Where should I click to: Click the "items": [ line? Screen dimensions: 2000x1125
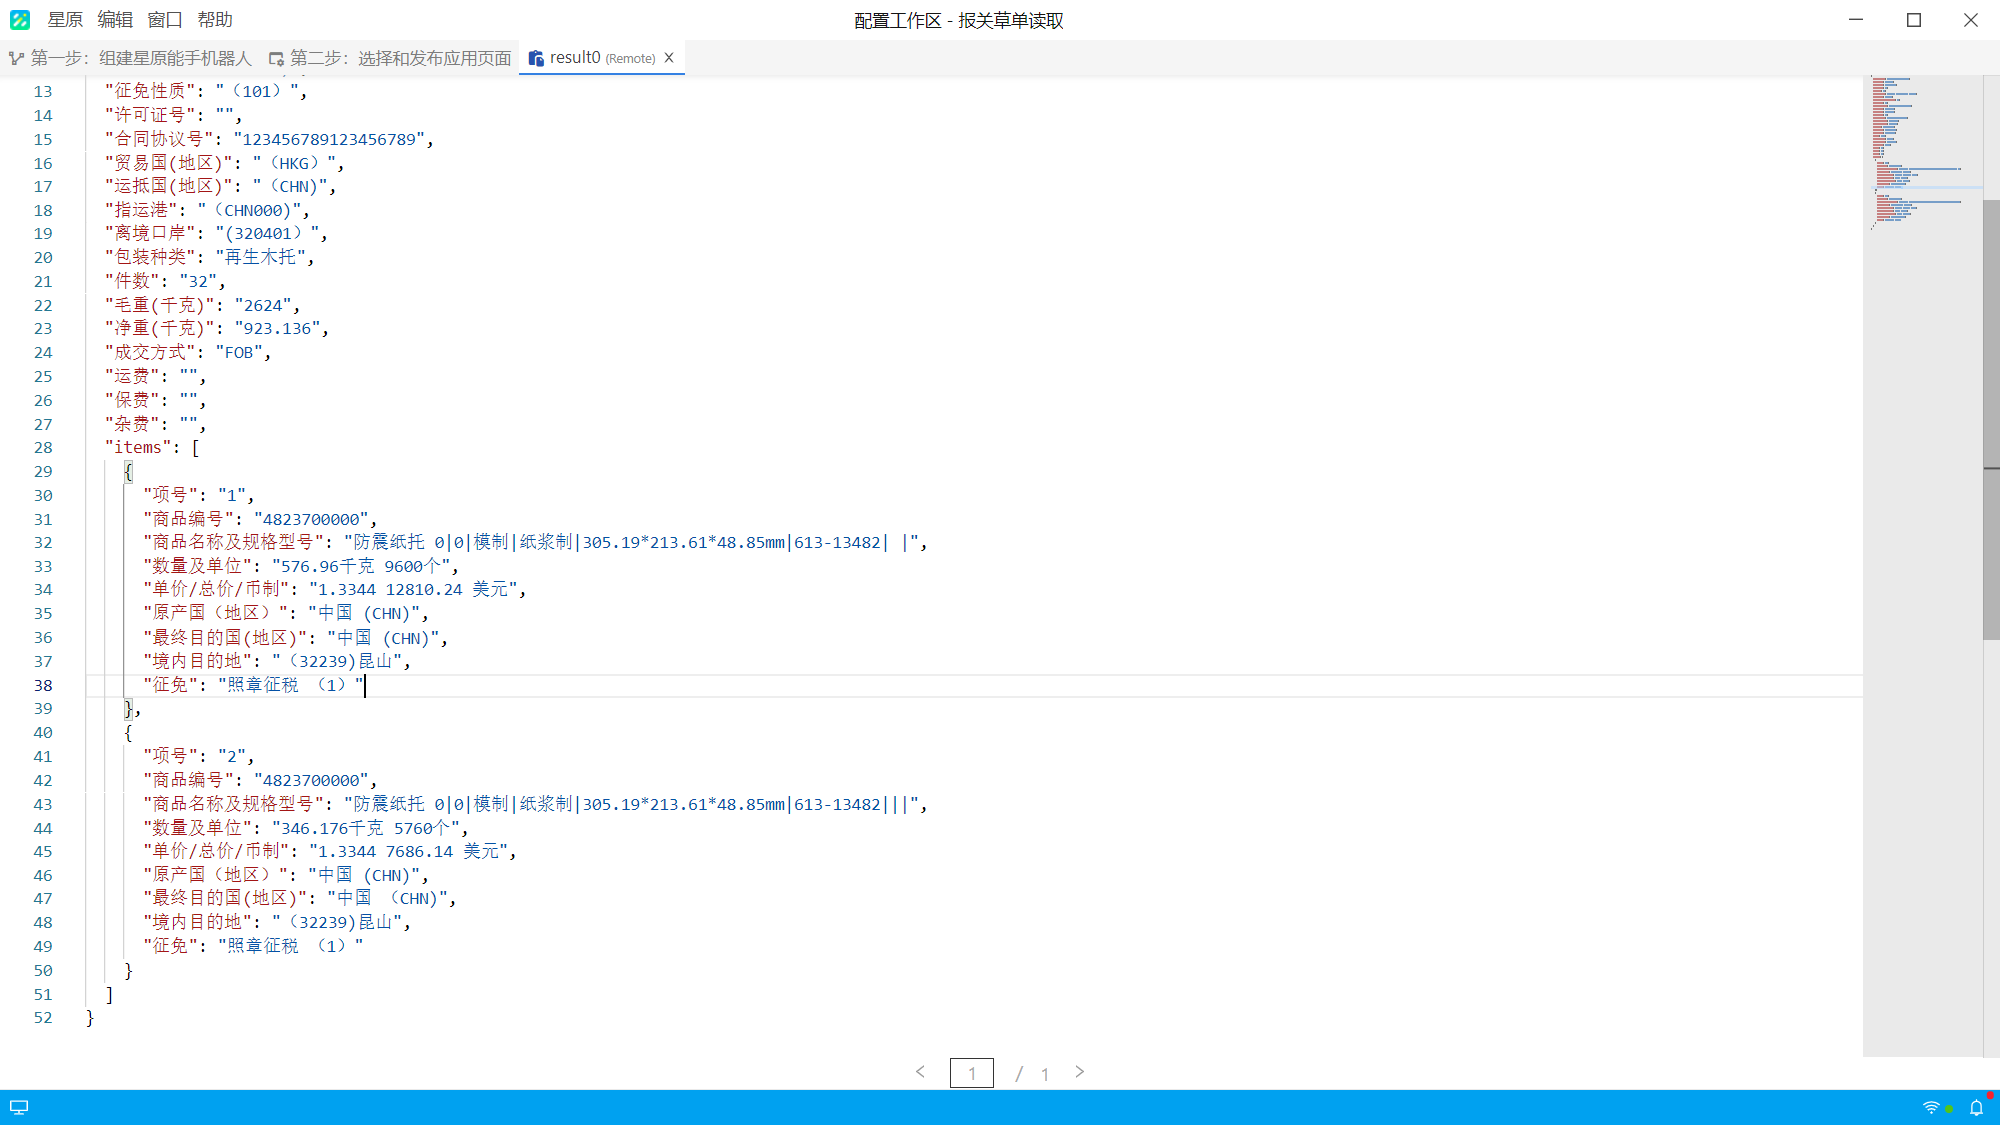(x=152, y=448)
